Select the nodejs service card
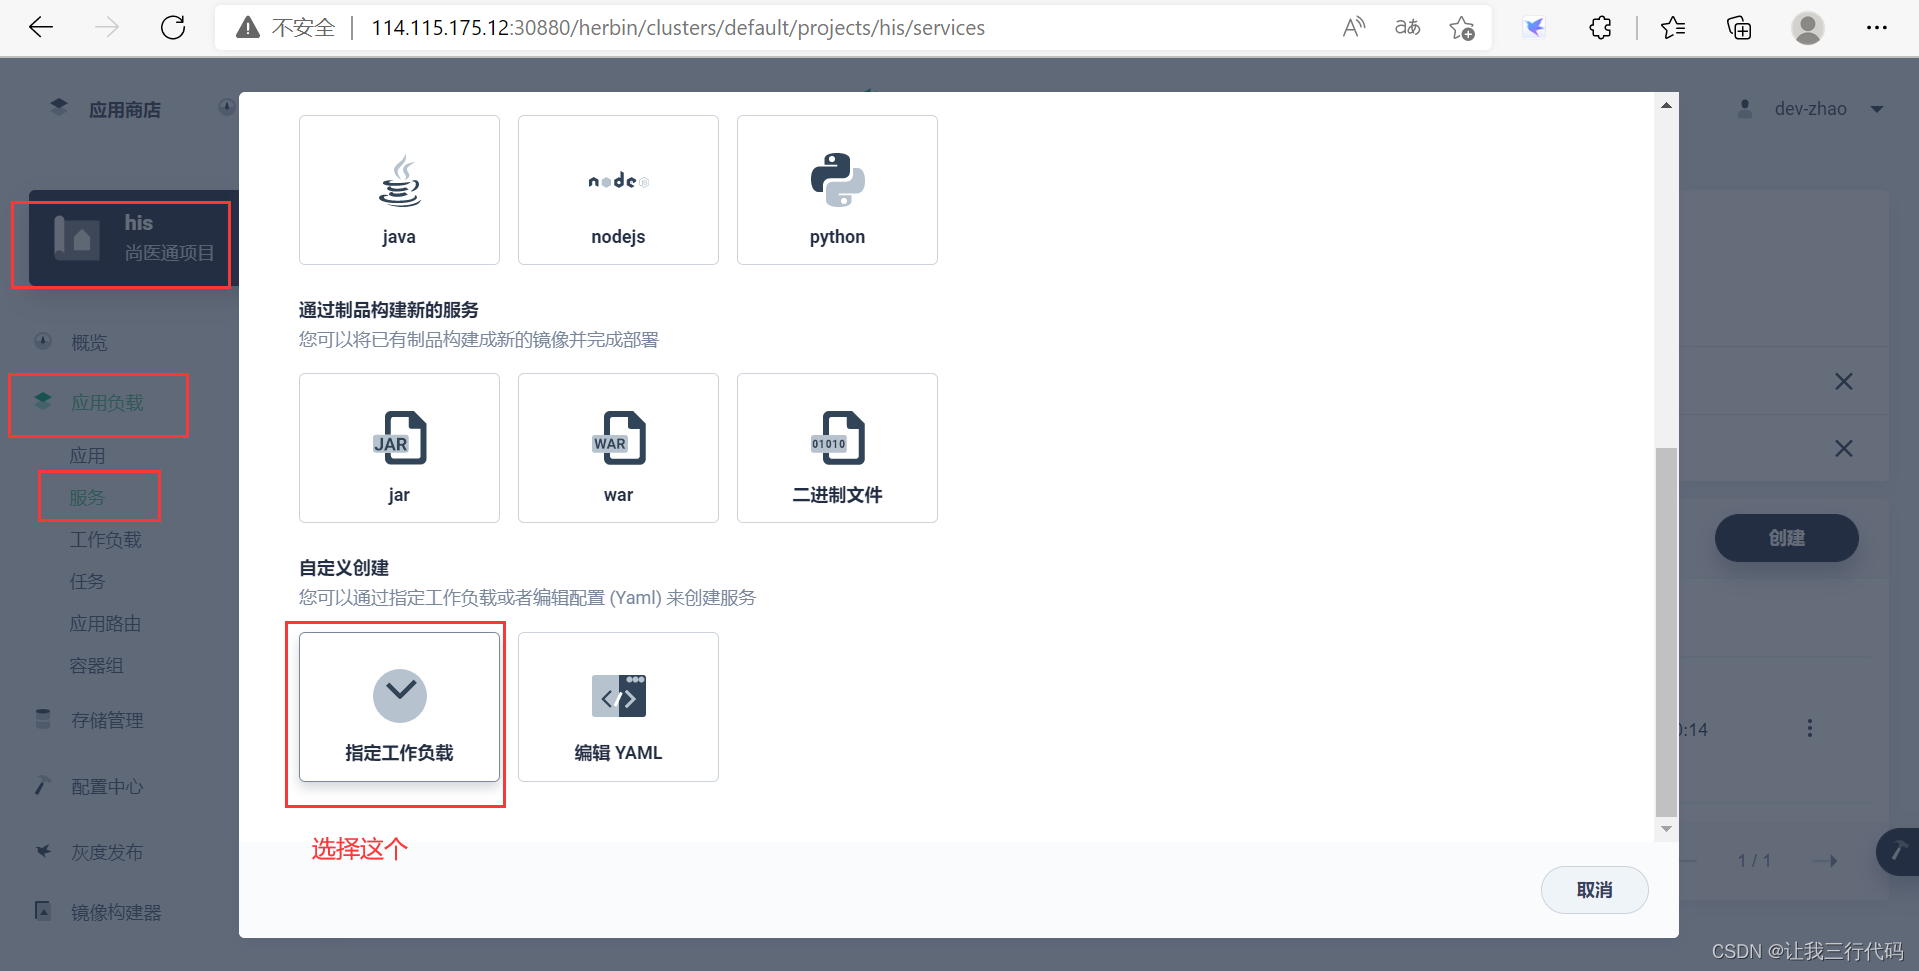This screenshot has width=1919, height=971. click(618, 190)
